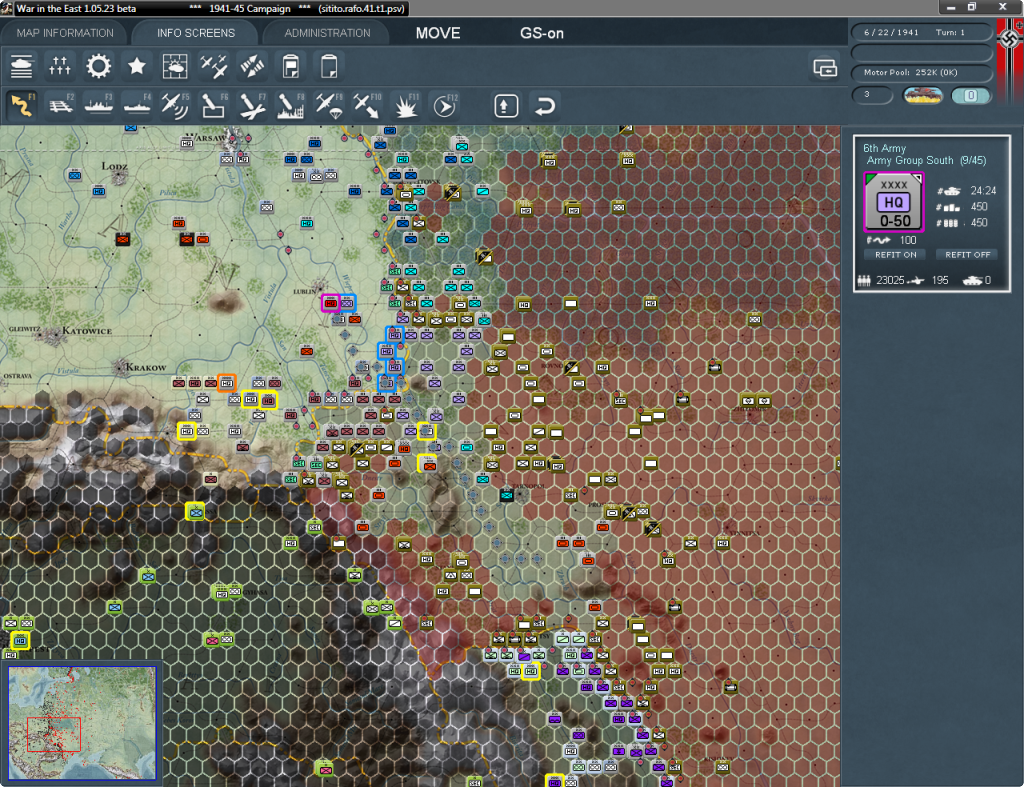
Task: Open the air doctrine planes icon
Action: click(x=214, y=66)
